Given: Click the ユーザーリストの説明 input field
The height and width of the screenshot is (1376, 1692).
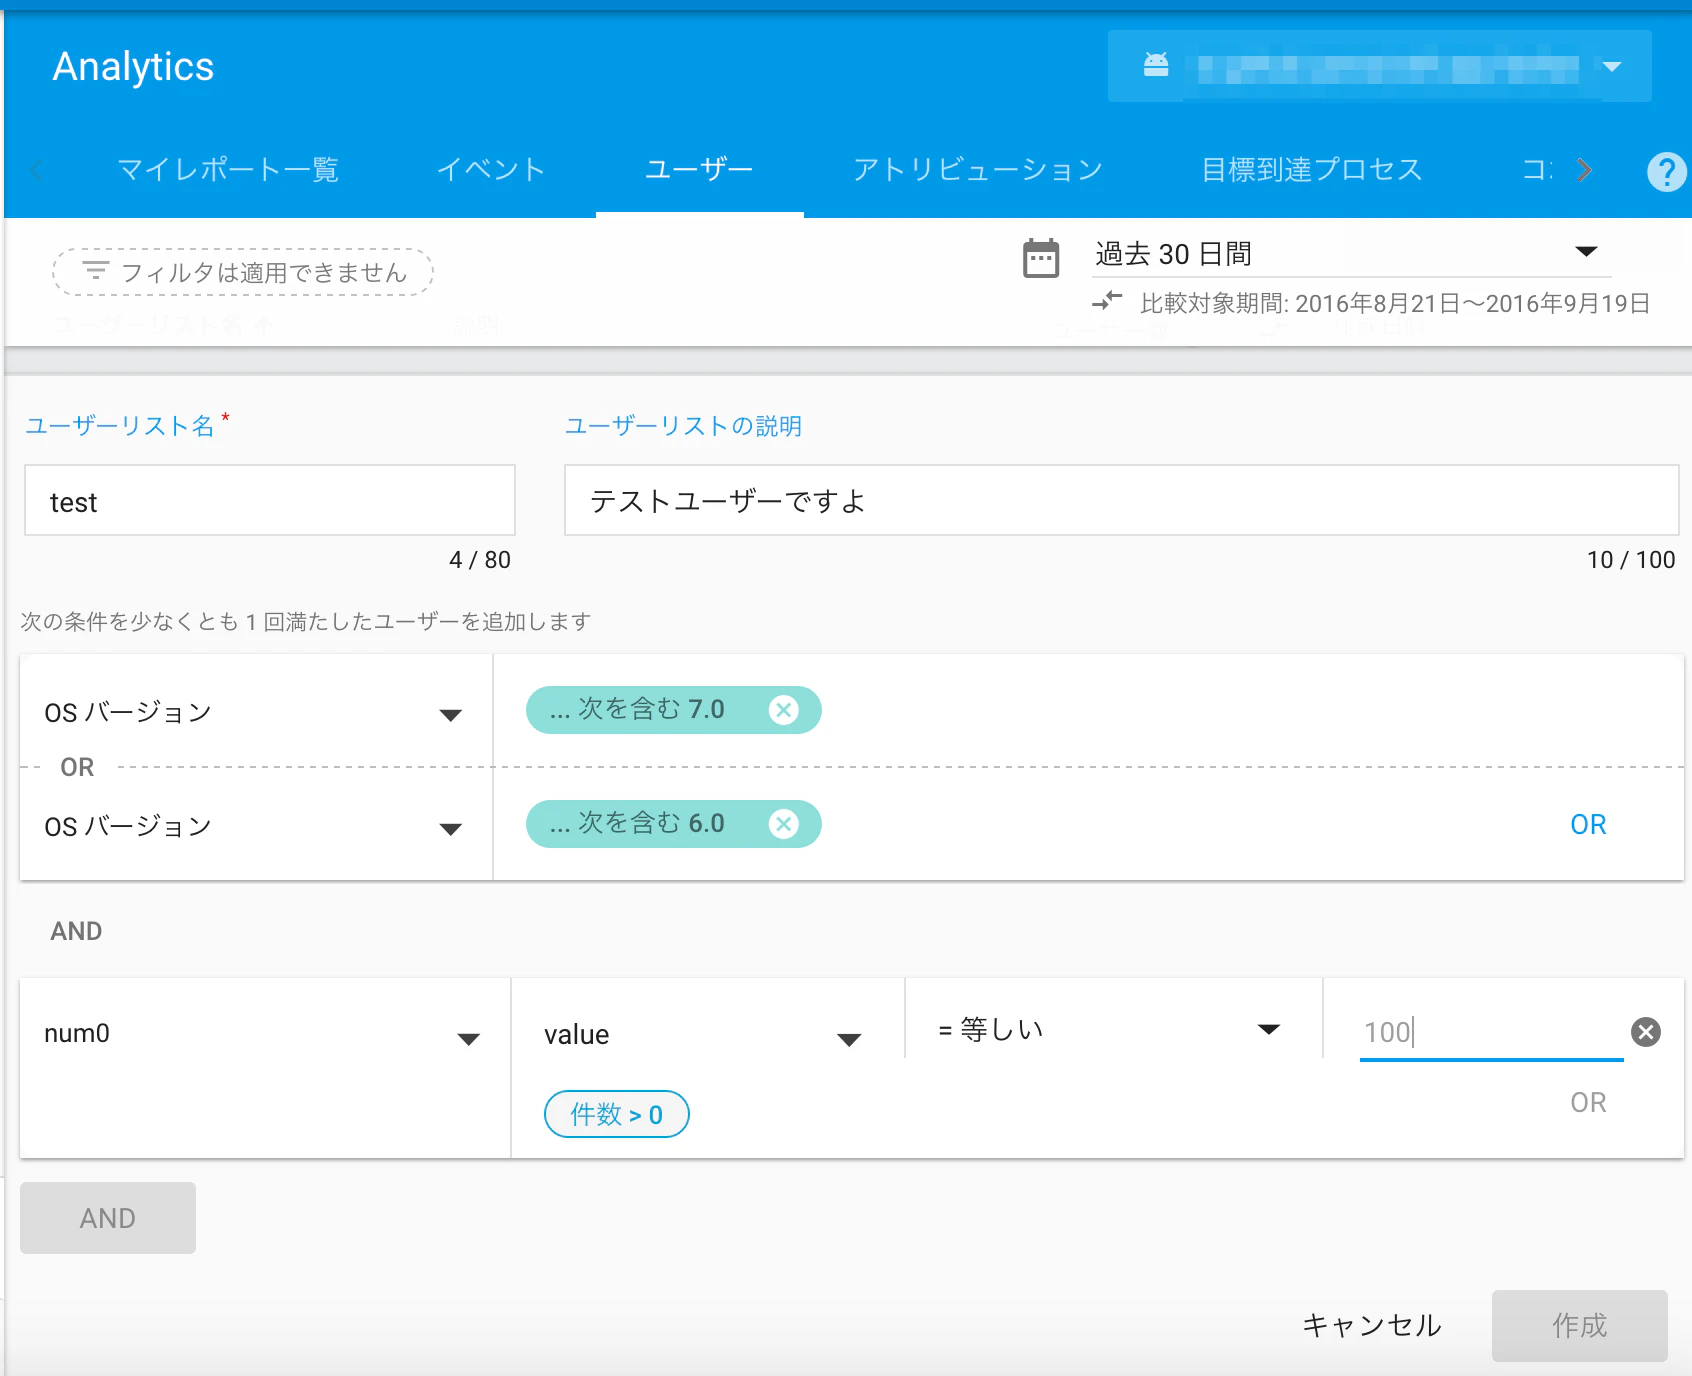Looking at the screenshot, I should click(x=1121, y=500).
